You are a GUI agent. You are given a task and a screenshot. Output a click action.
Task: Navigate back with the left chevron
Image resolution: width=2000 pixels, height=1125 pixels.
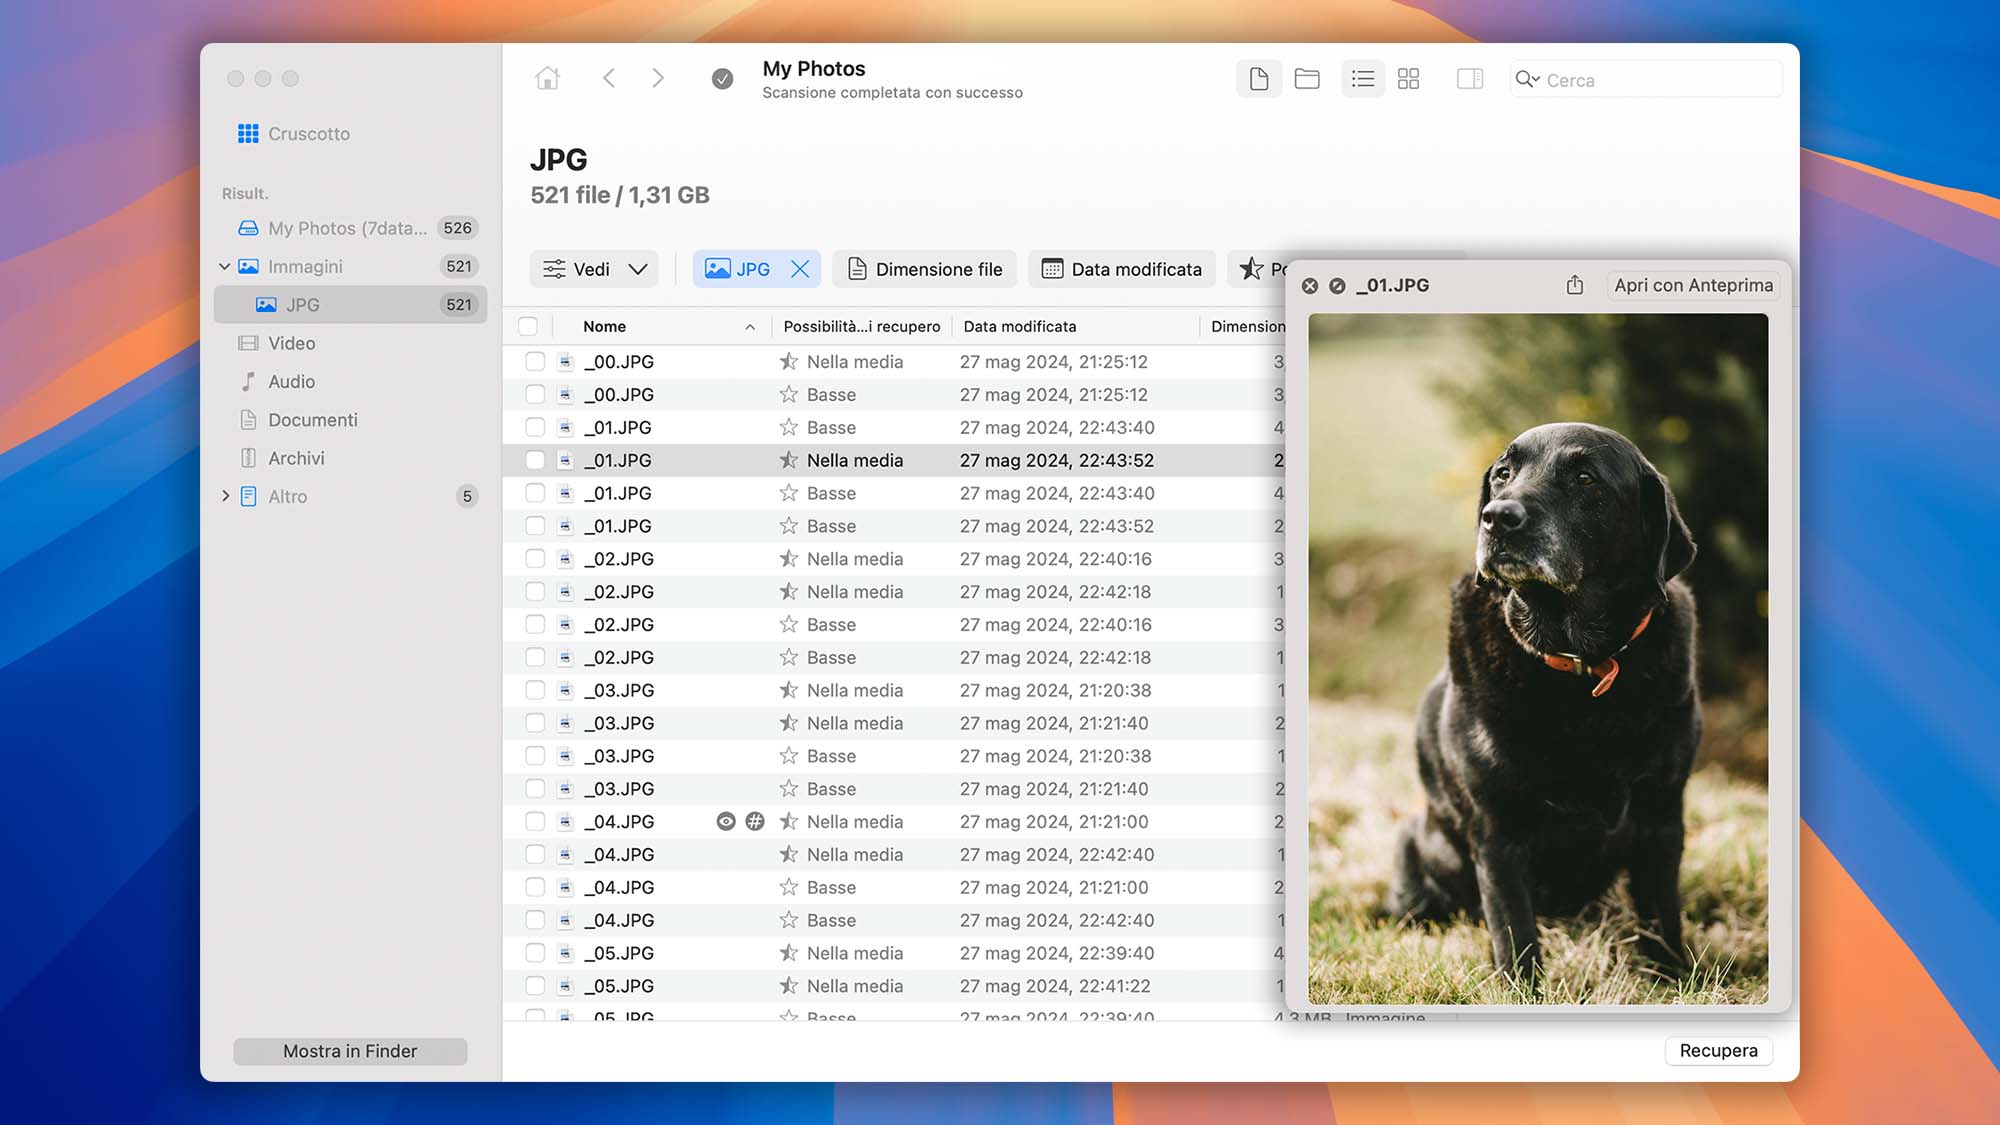[x=609, y=78]
